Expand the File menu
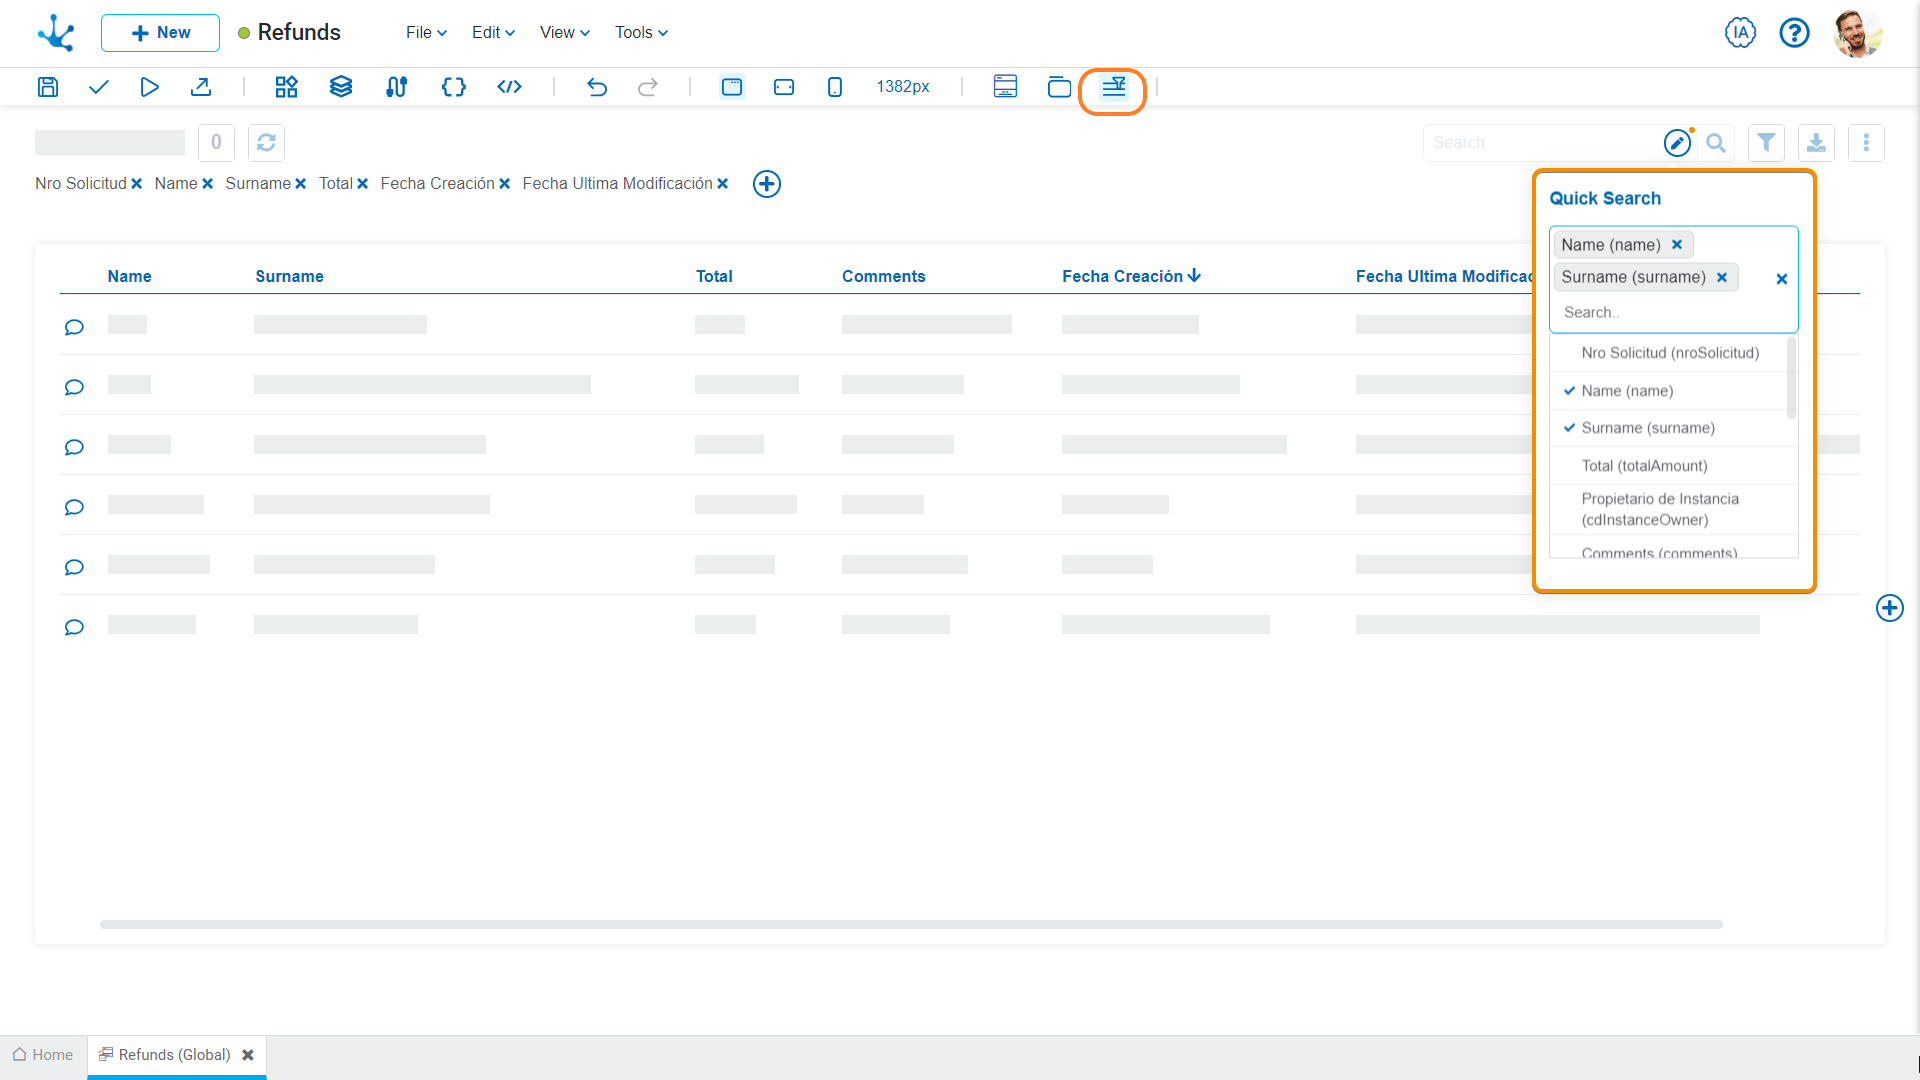Viewport: 1920px width, 1080px height. tap(421, 32)
